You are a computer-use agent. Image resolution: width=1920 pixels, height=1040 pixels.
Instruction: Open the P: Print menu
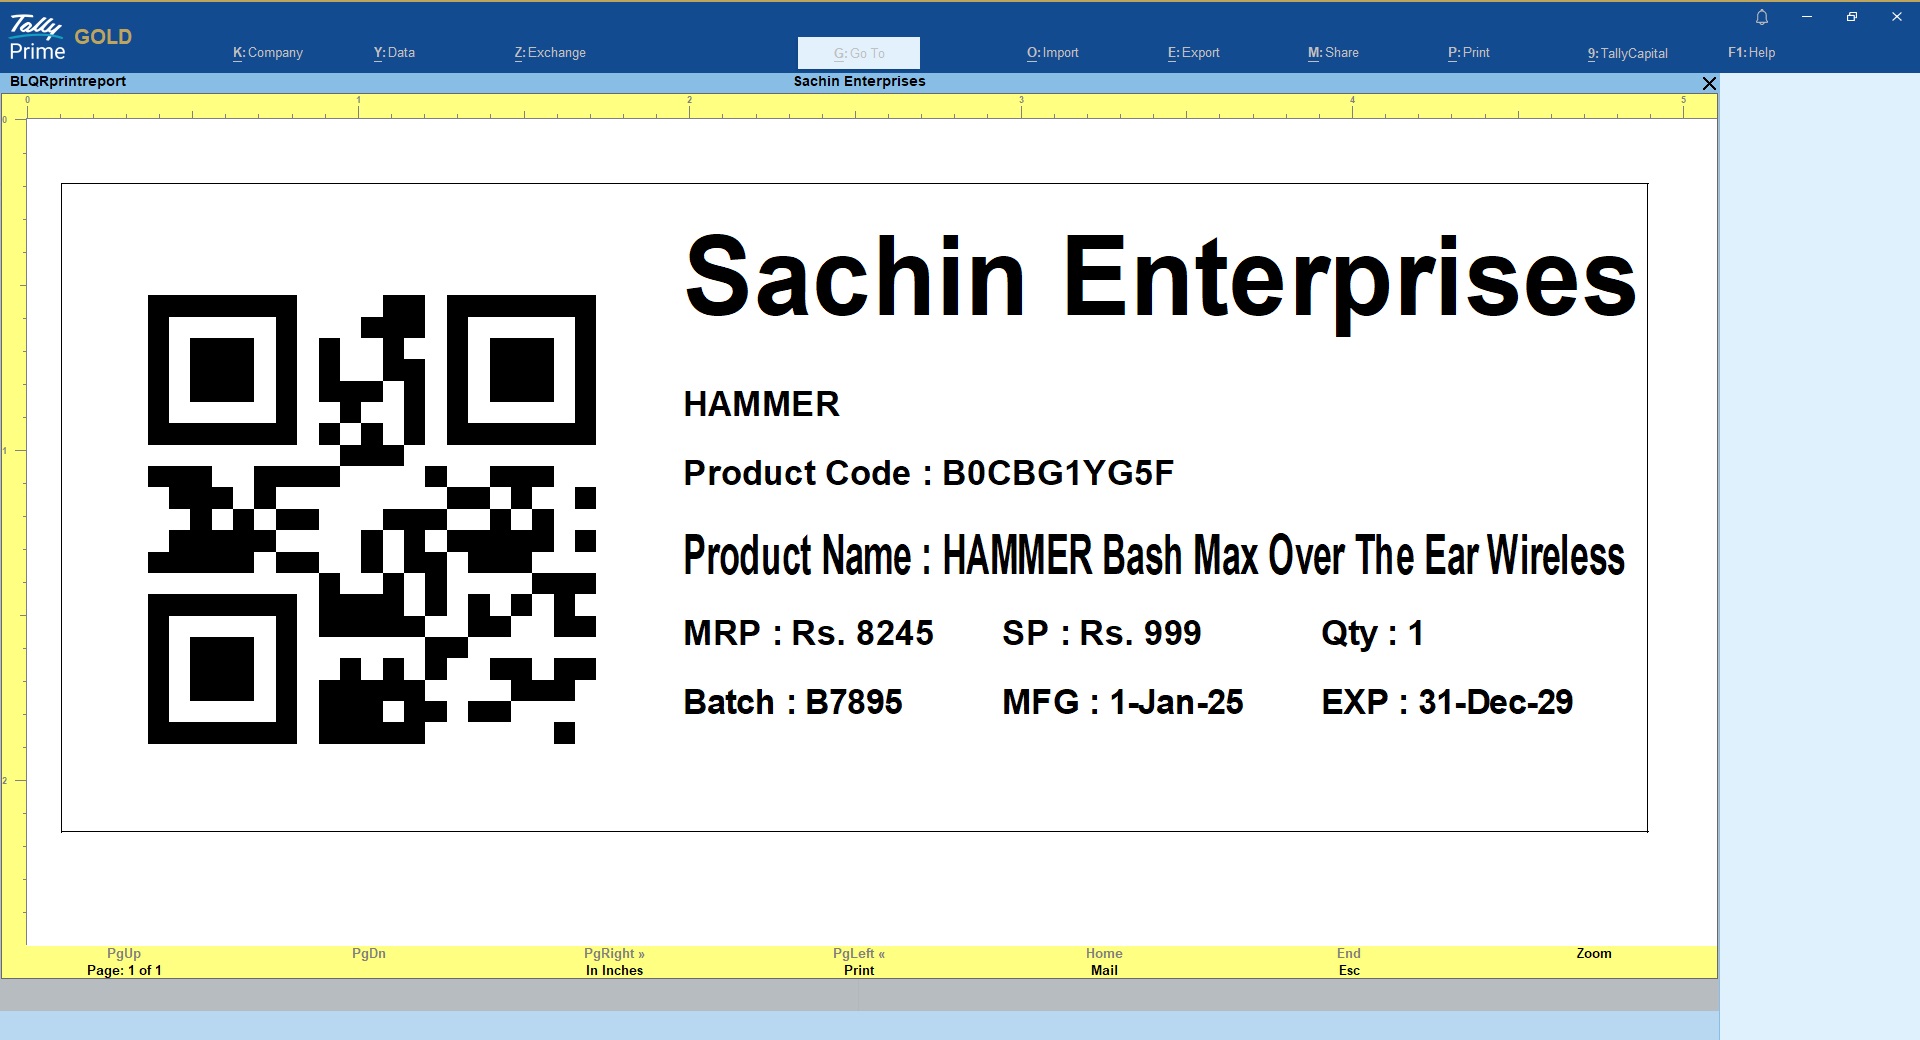click(1468, 53)
